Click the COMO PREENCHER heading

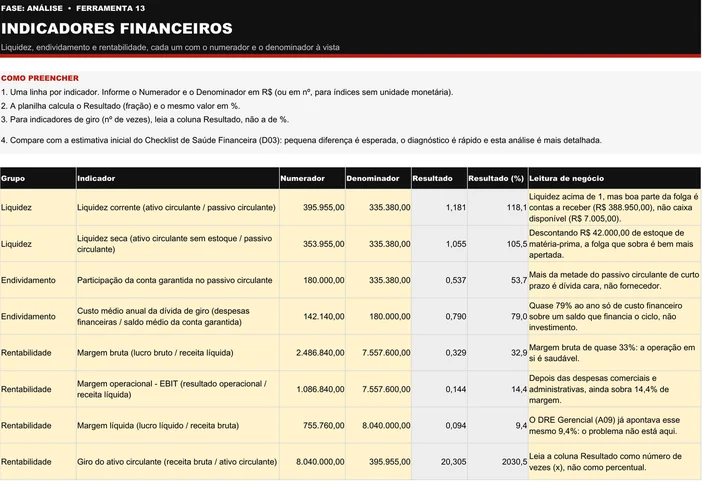coord(40,78)
